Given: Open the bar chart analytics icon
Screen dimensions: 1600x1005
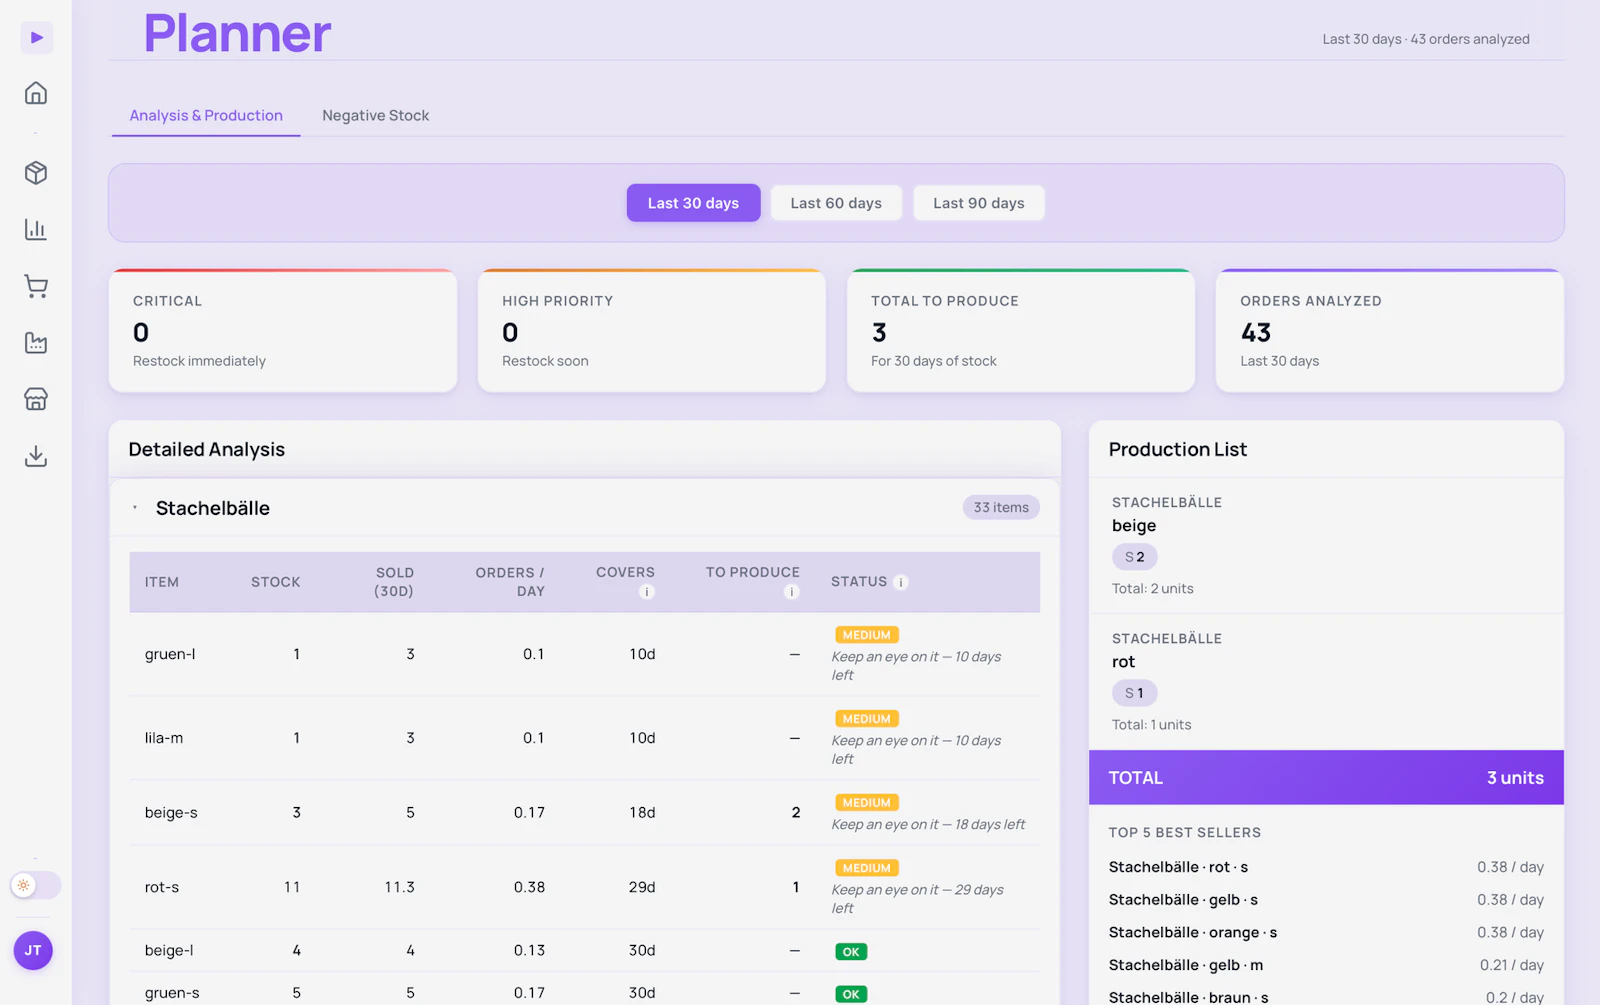Looking at the screenshot, I should coord(36,229).
